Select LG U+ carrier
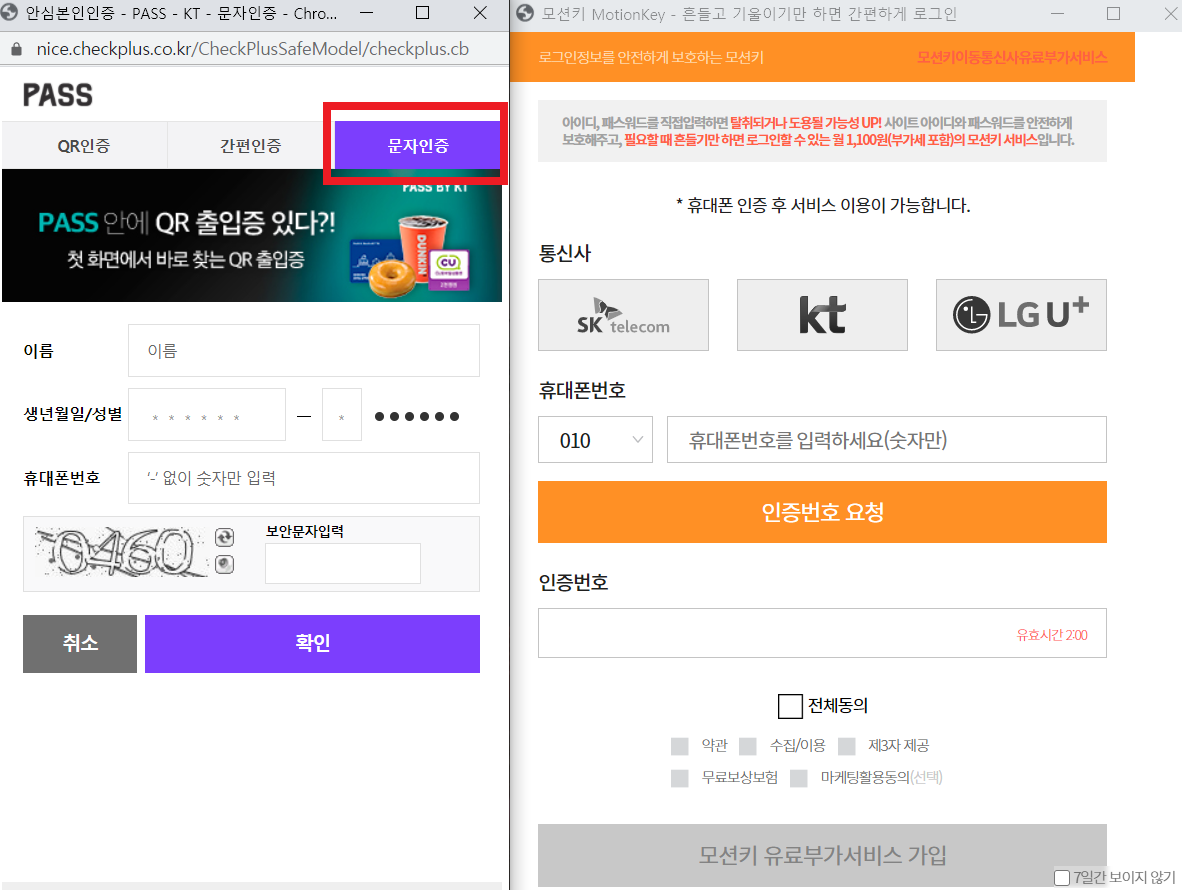Viewport: 1182px width, 890px height. [x=1021, y=315]
